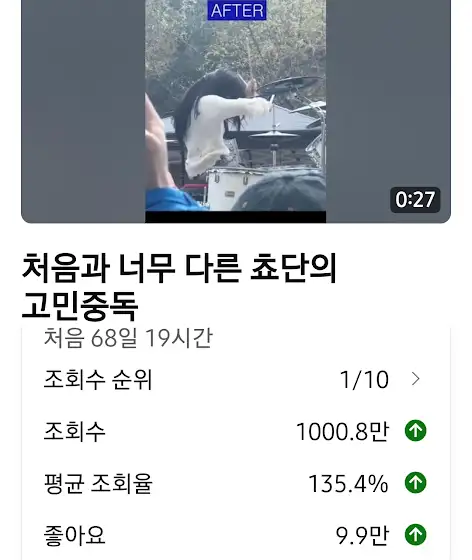Image resolution: width=472 pixels, height=560 pixels.
Task: Open the 조회수 순위 row
Action: coord(236,379)
